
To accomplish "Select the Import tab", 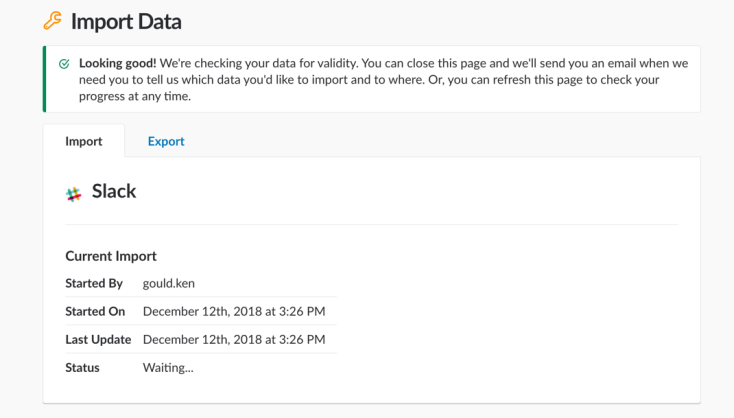I will coord(84,141).
